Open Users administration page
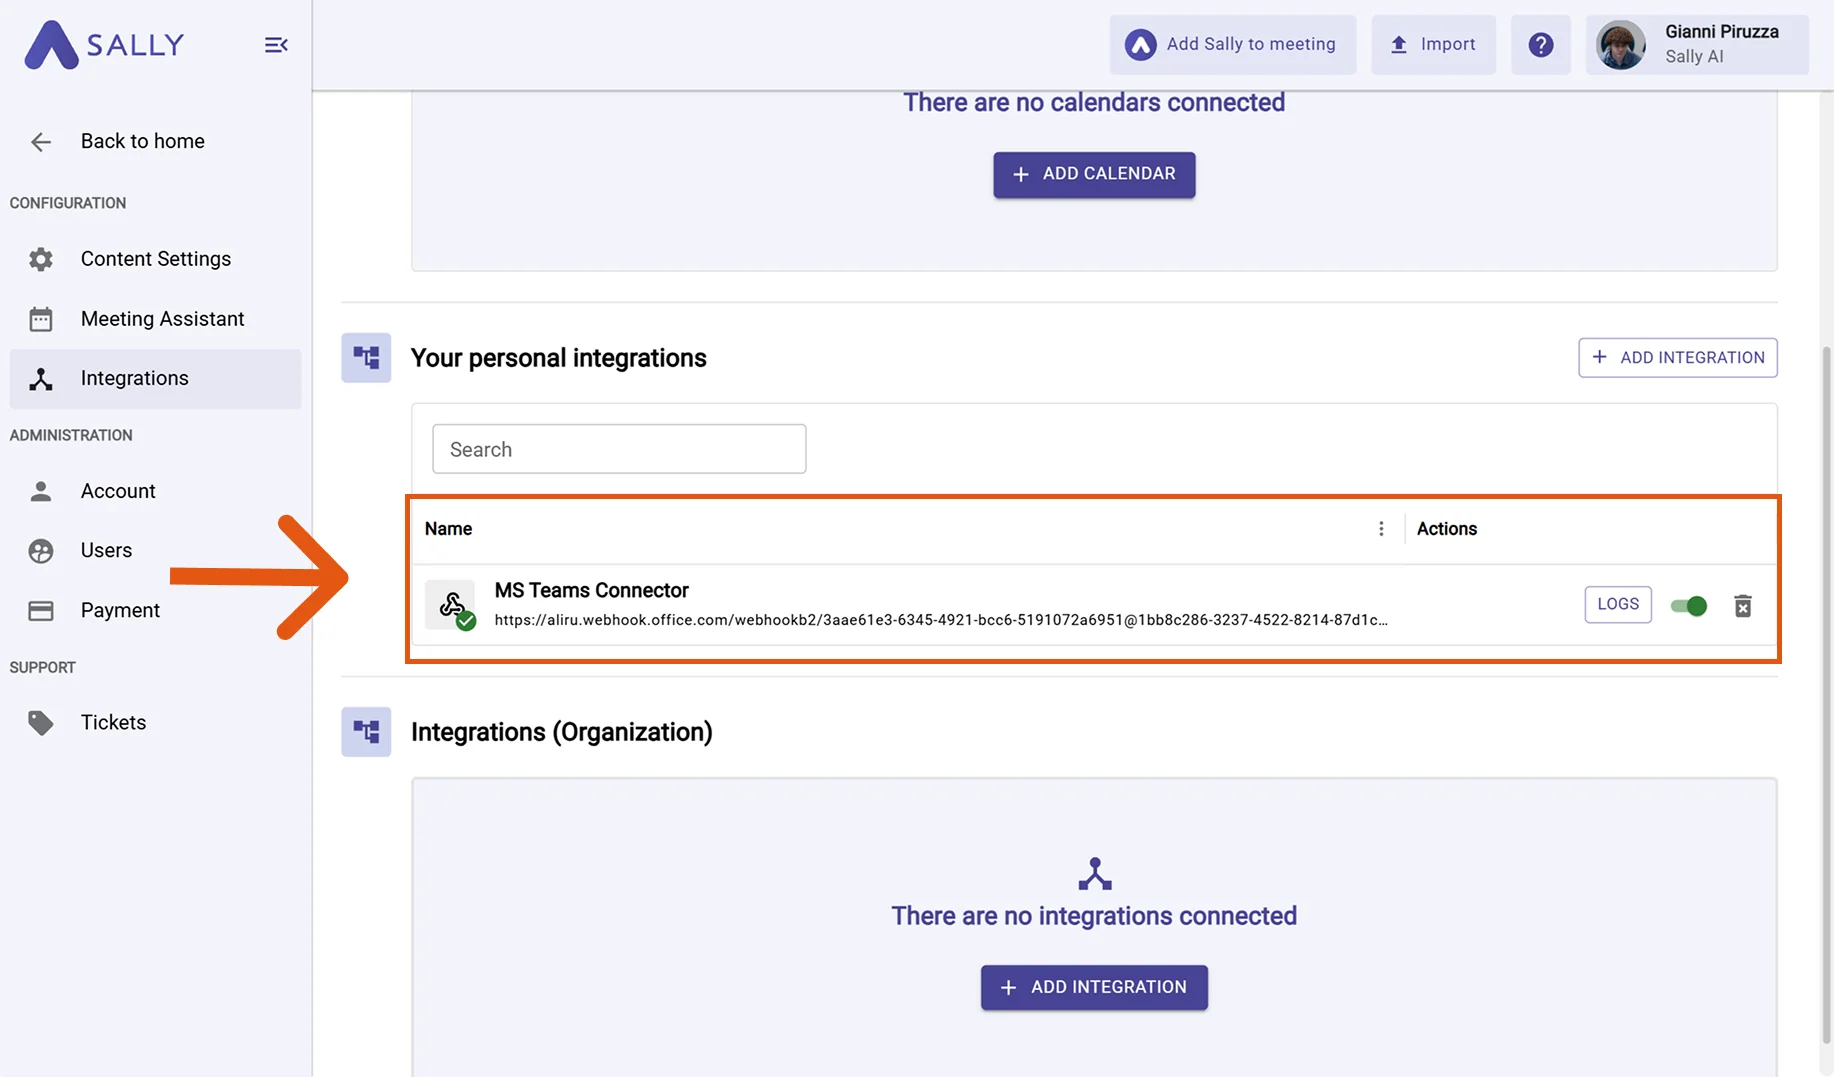The height and width of the screenshot is (1077, 1834). coord(155,551)
